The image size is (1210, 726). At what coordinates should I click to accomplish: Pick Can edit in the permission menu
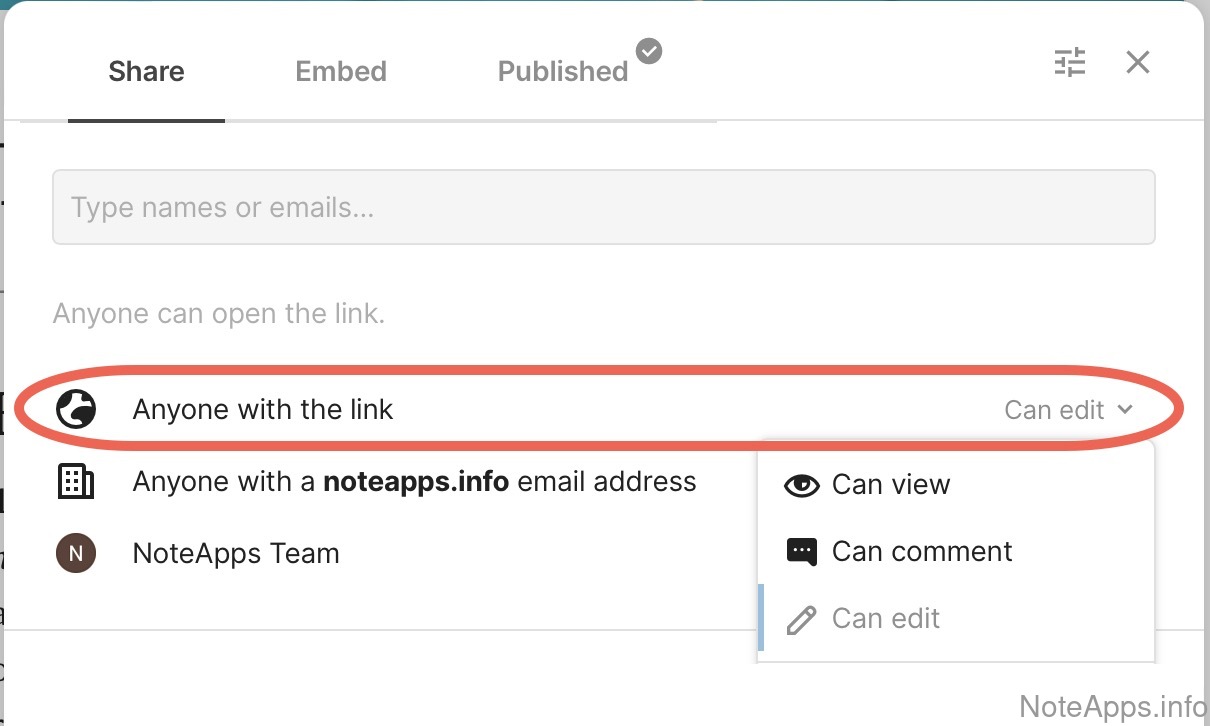[x=886, y=619]
